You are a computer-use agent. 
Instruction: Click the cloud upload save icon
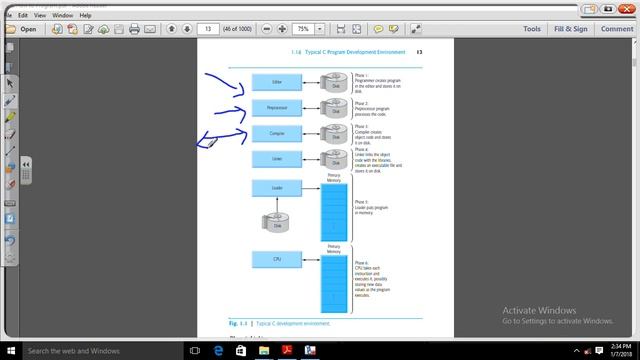104,29
